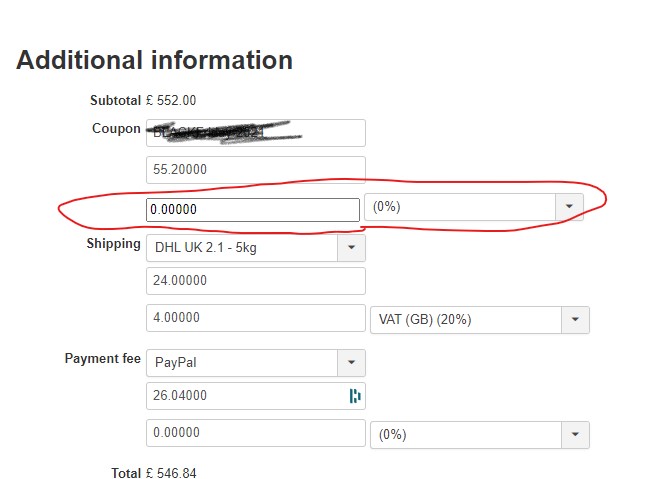
Task: Click the password manager icon in the payment fee field
Action: (x=355, y=396)
